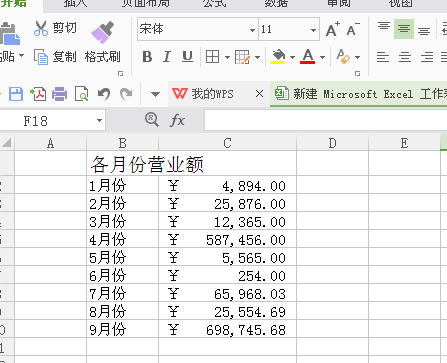
Task: Open the font name 宋体 dropdown
Action: 252,30
